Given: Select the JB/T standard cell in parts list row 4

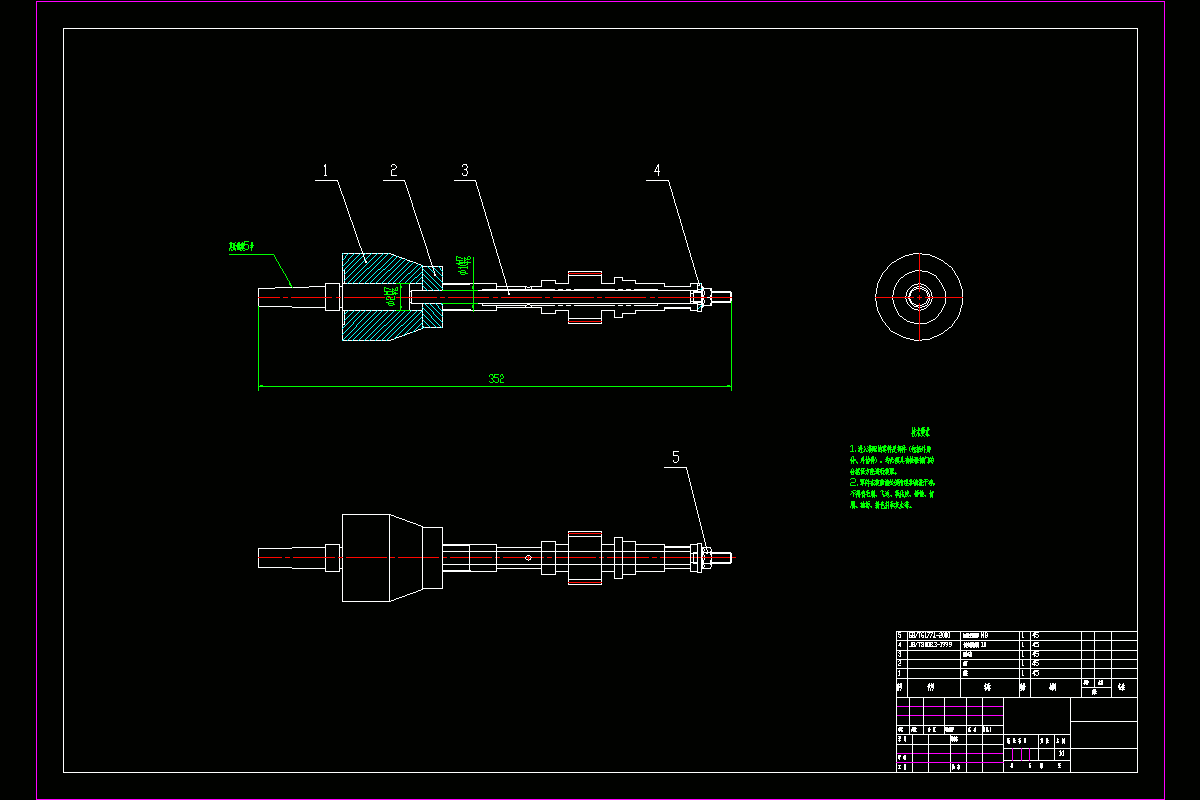Looking at the screenshot, I should tap(932, 645).
